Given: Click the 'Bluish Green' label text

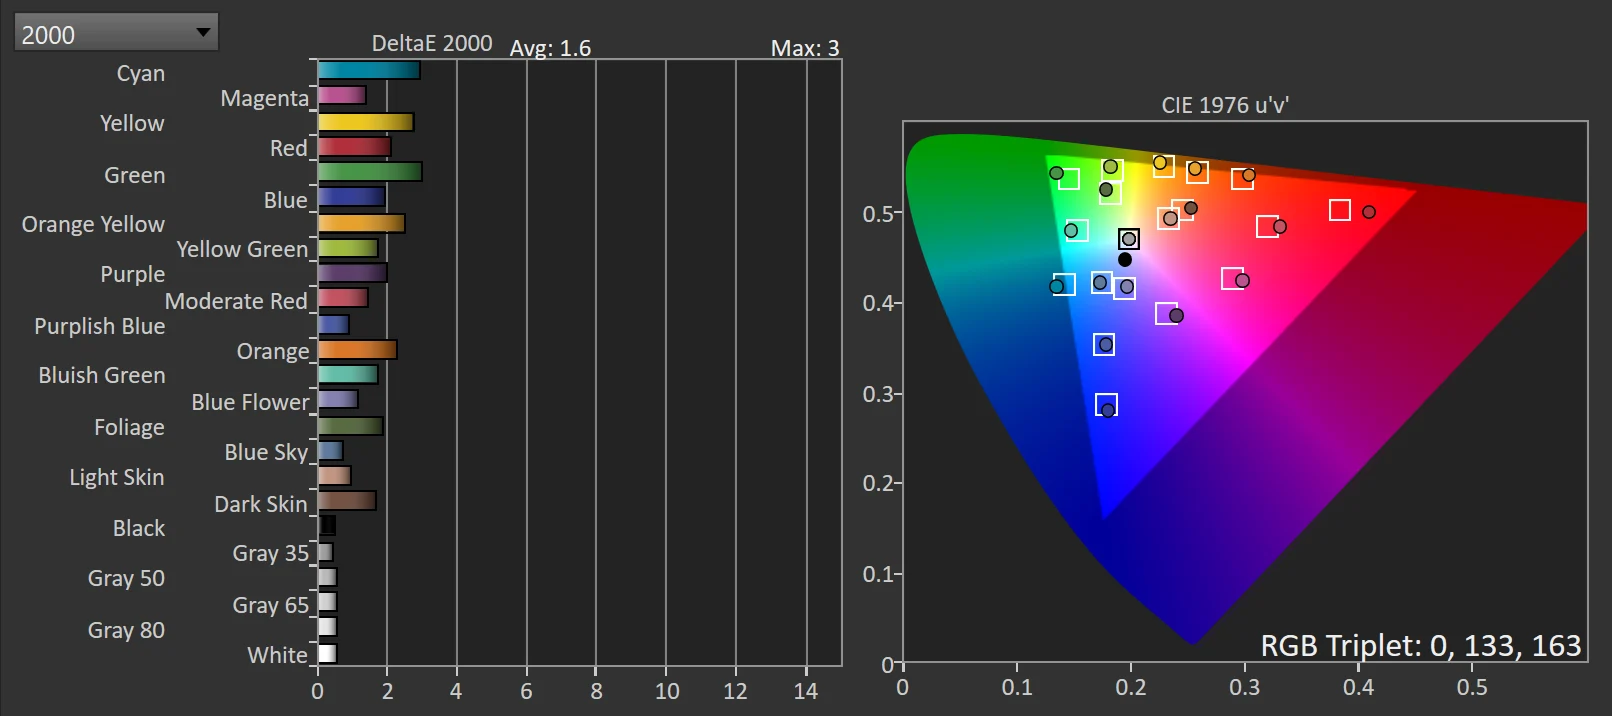Looking at the screenshot, I should [x=102, y=375].
